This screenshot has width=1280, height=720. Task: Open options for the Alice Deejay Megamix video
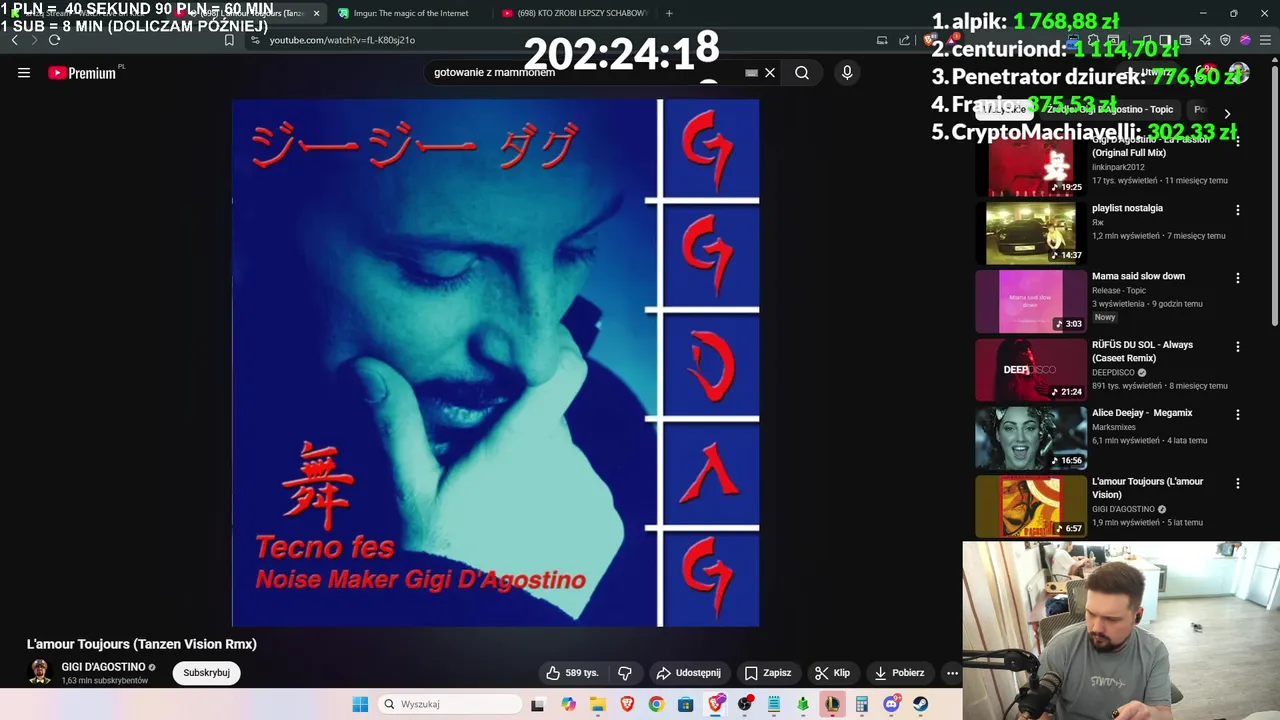click(x=1238, y=414)
